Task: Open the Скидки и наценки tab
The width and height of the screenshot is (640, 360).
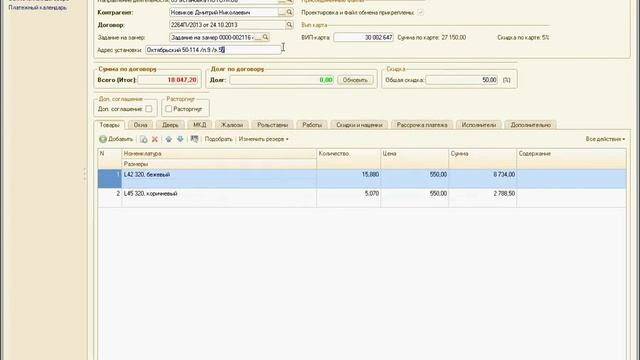Action: pos(359,125)
